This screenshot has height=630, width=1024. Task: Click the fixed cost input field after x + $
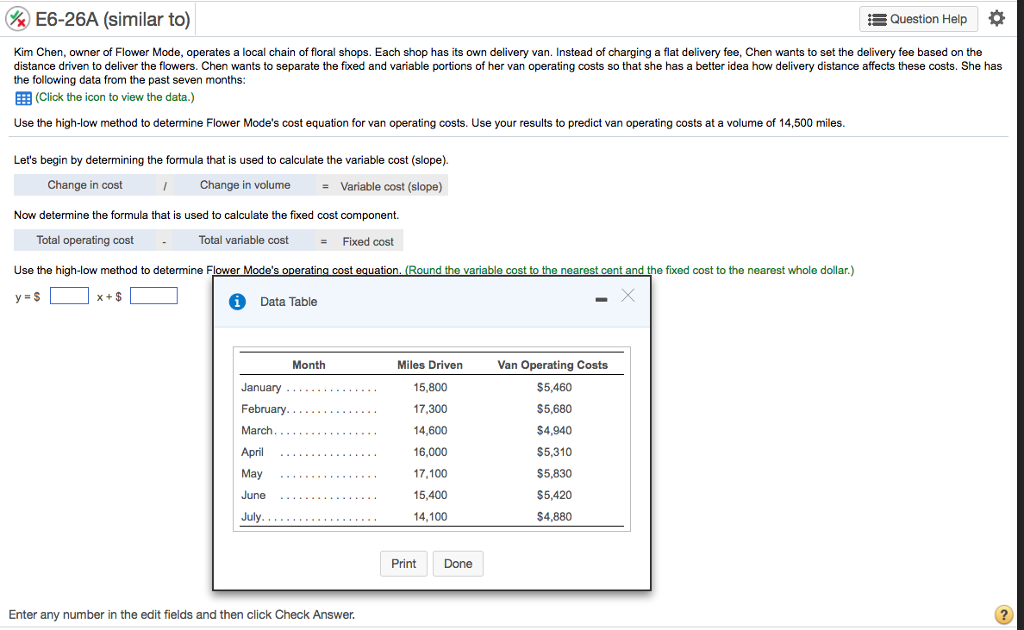153,296
